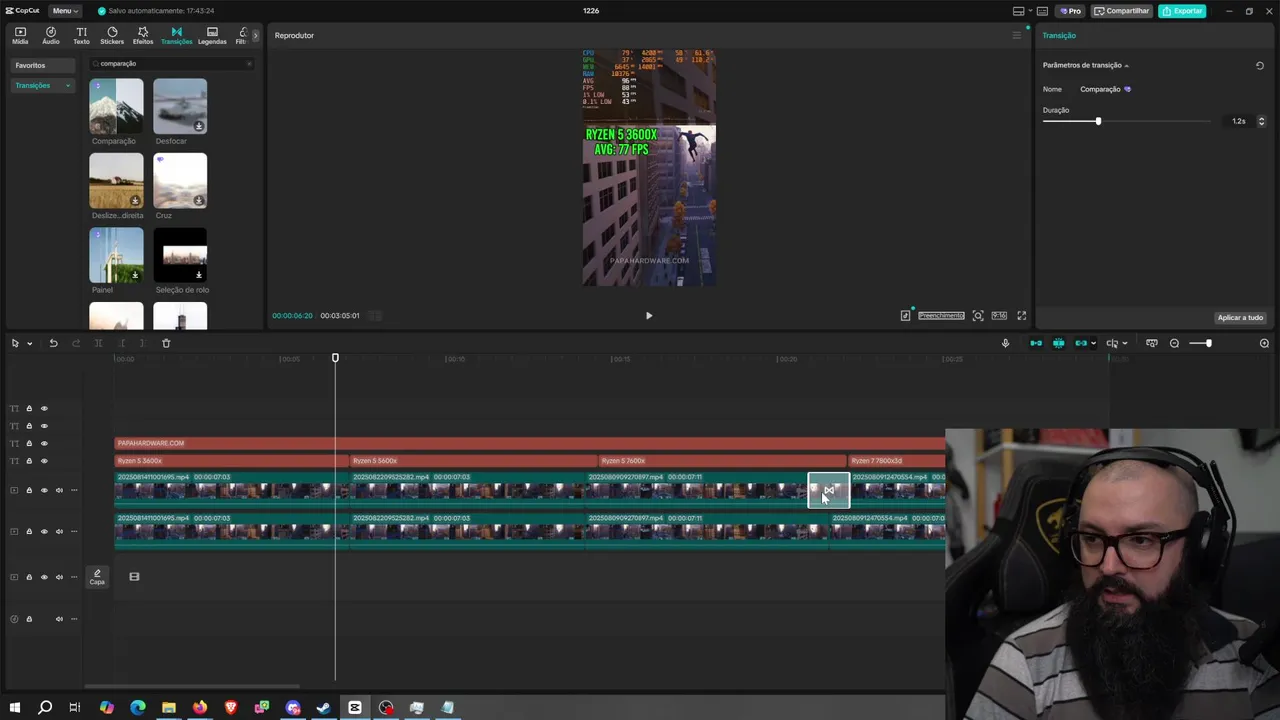
Task: Select the Seleção de rolo transition thumbnail
Action: tap(180, 255)
